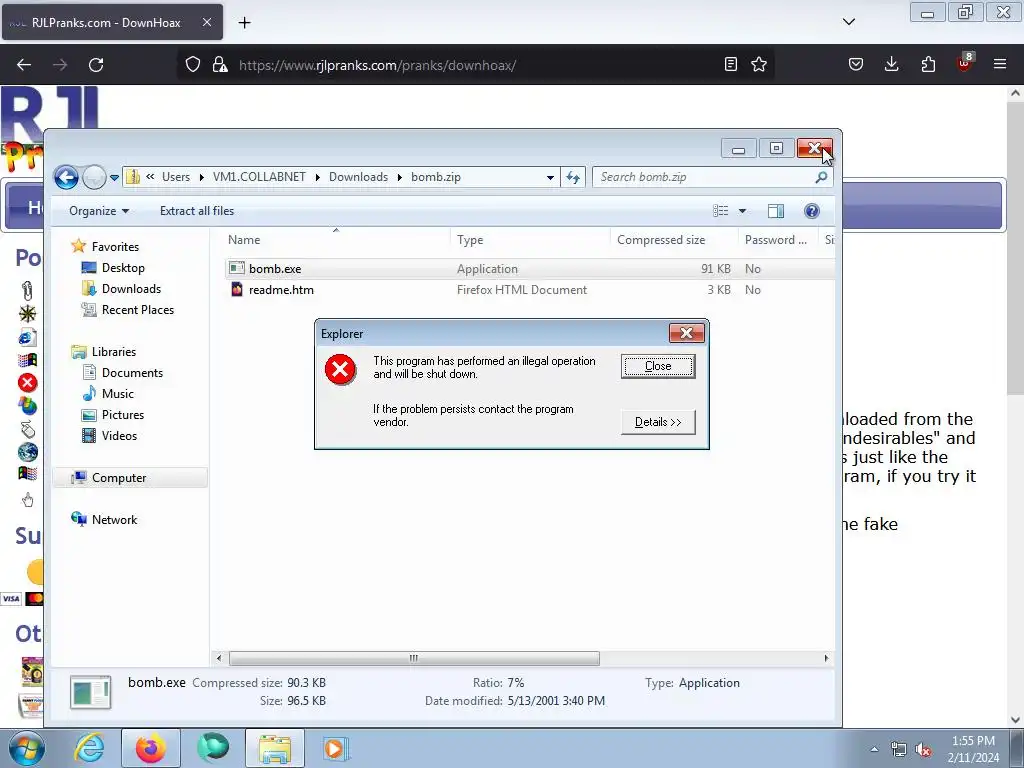Viewport: 1024px width, 768px height.
Task: Click the padlock site information icon
Action: click(220, 65)
